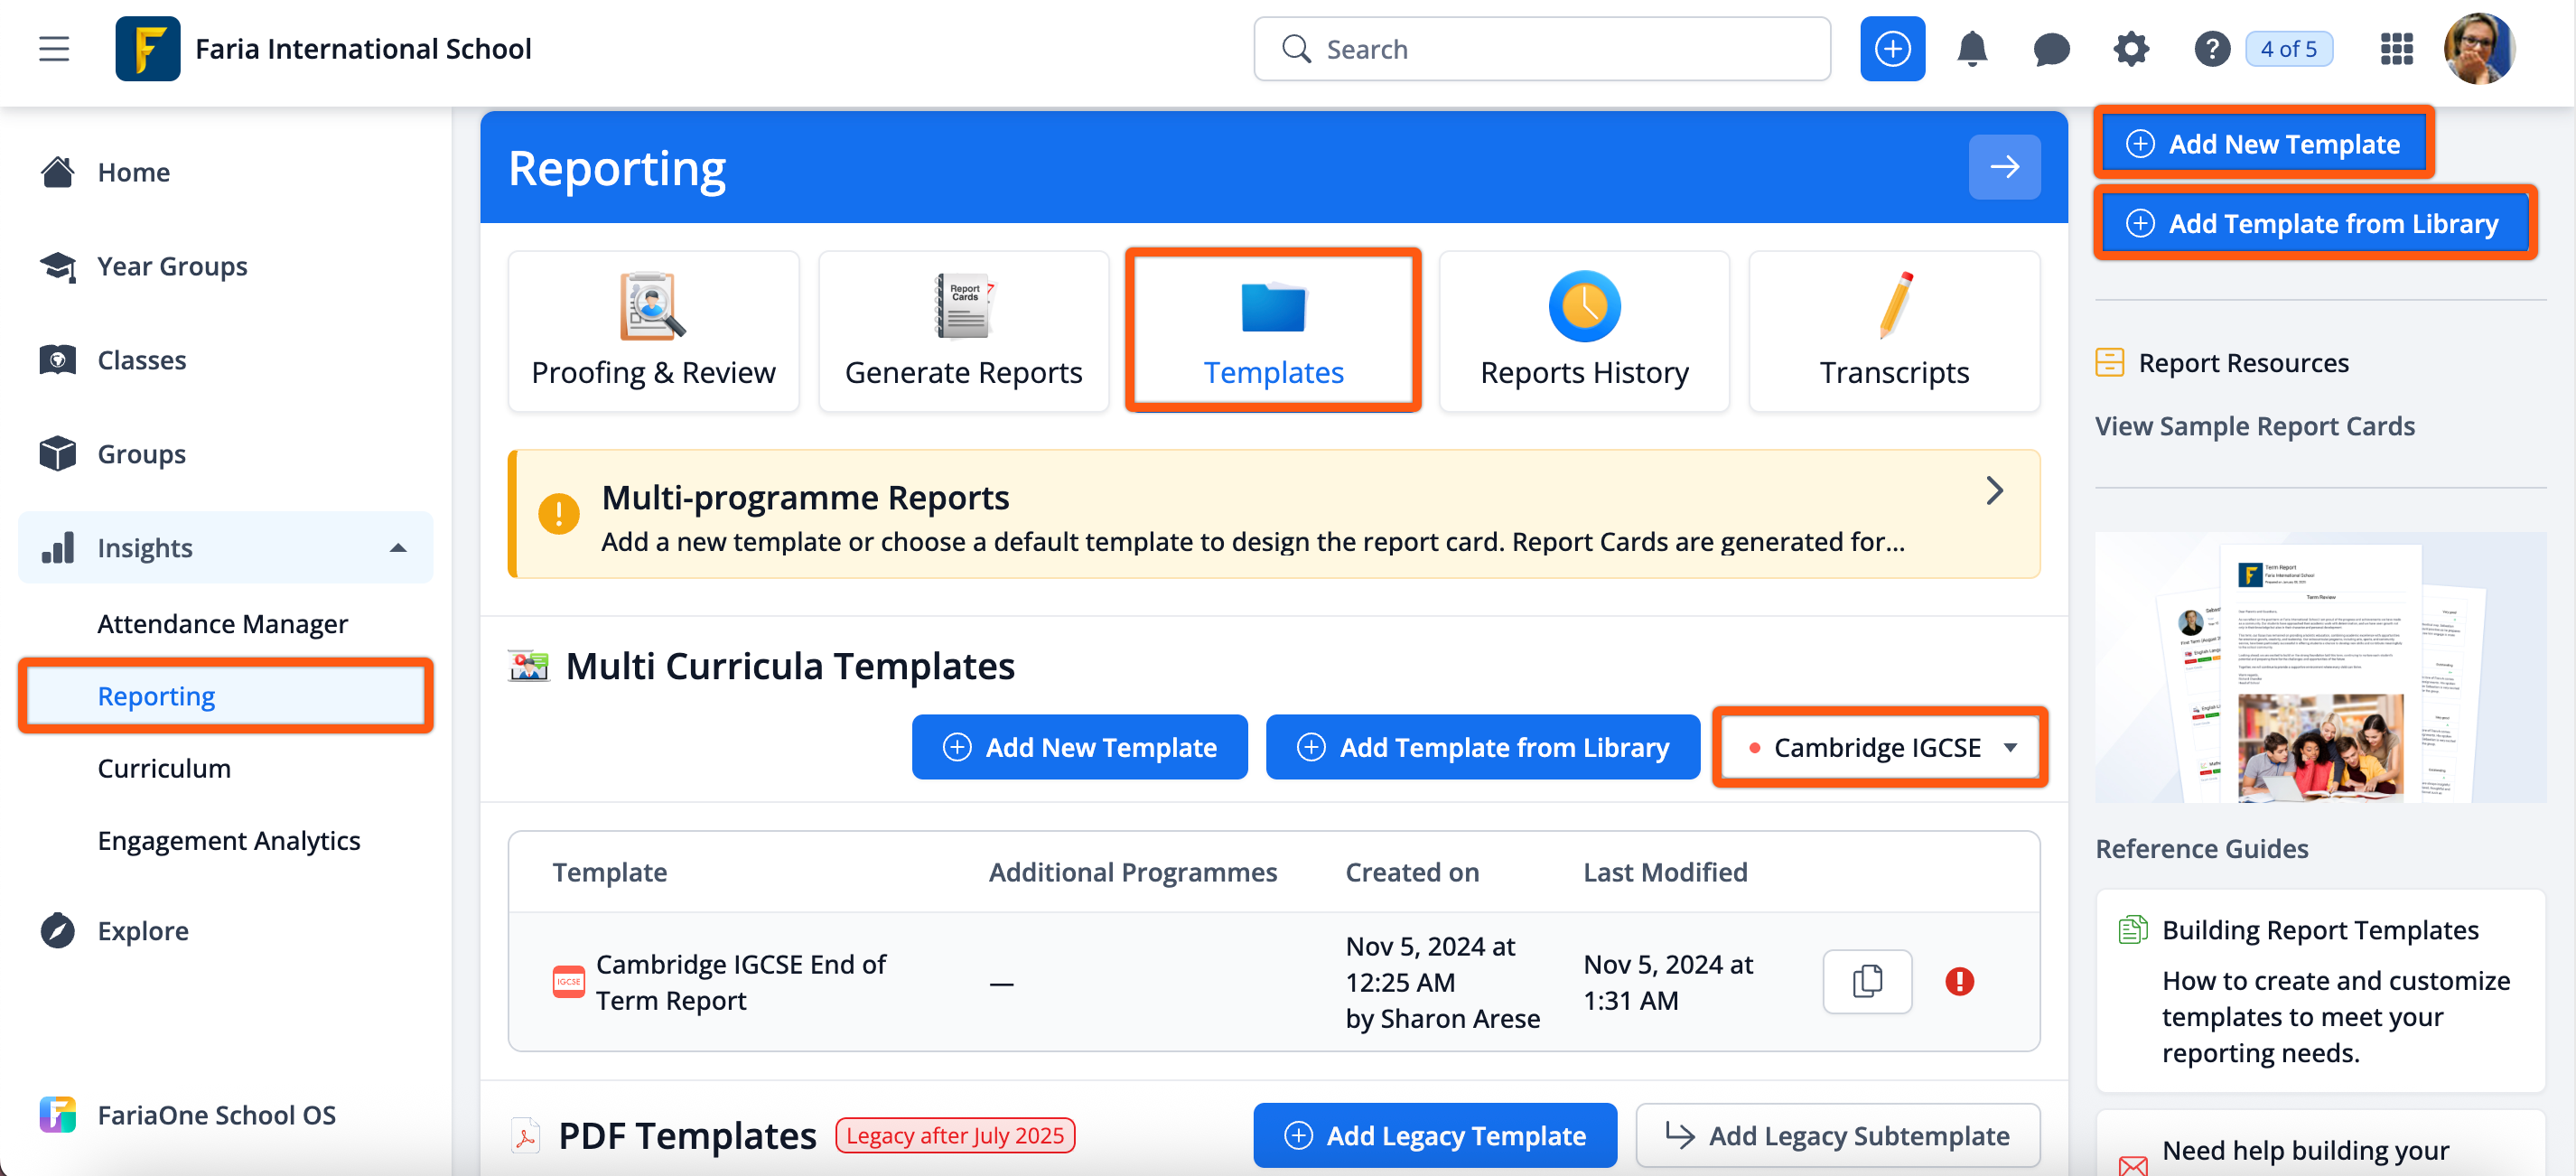
Task: Open the hamburger navigation menu
Action: pos(54,49)
